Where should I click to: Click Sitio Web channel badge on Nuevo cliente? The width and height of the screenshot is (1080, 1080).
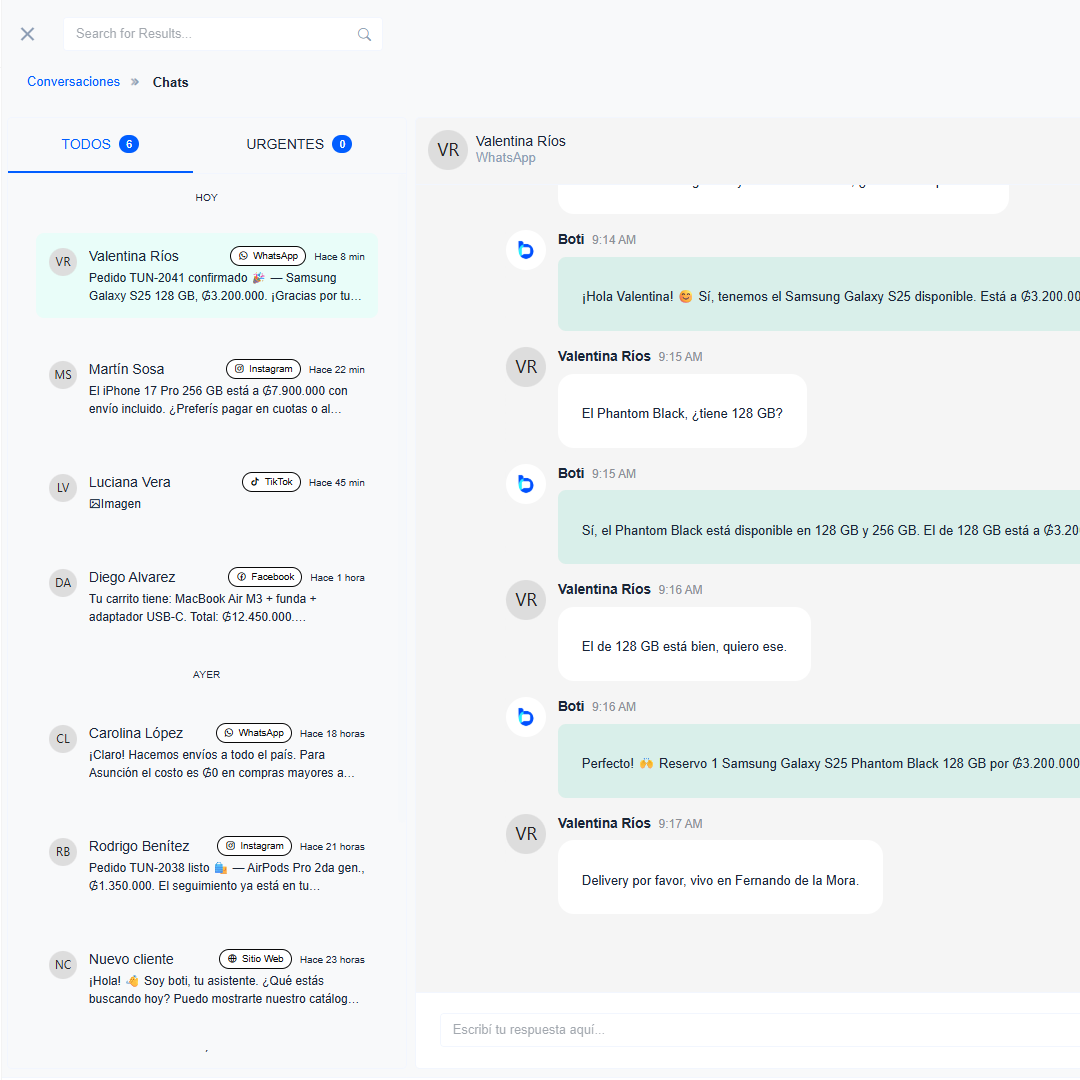(256, 958)
